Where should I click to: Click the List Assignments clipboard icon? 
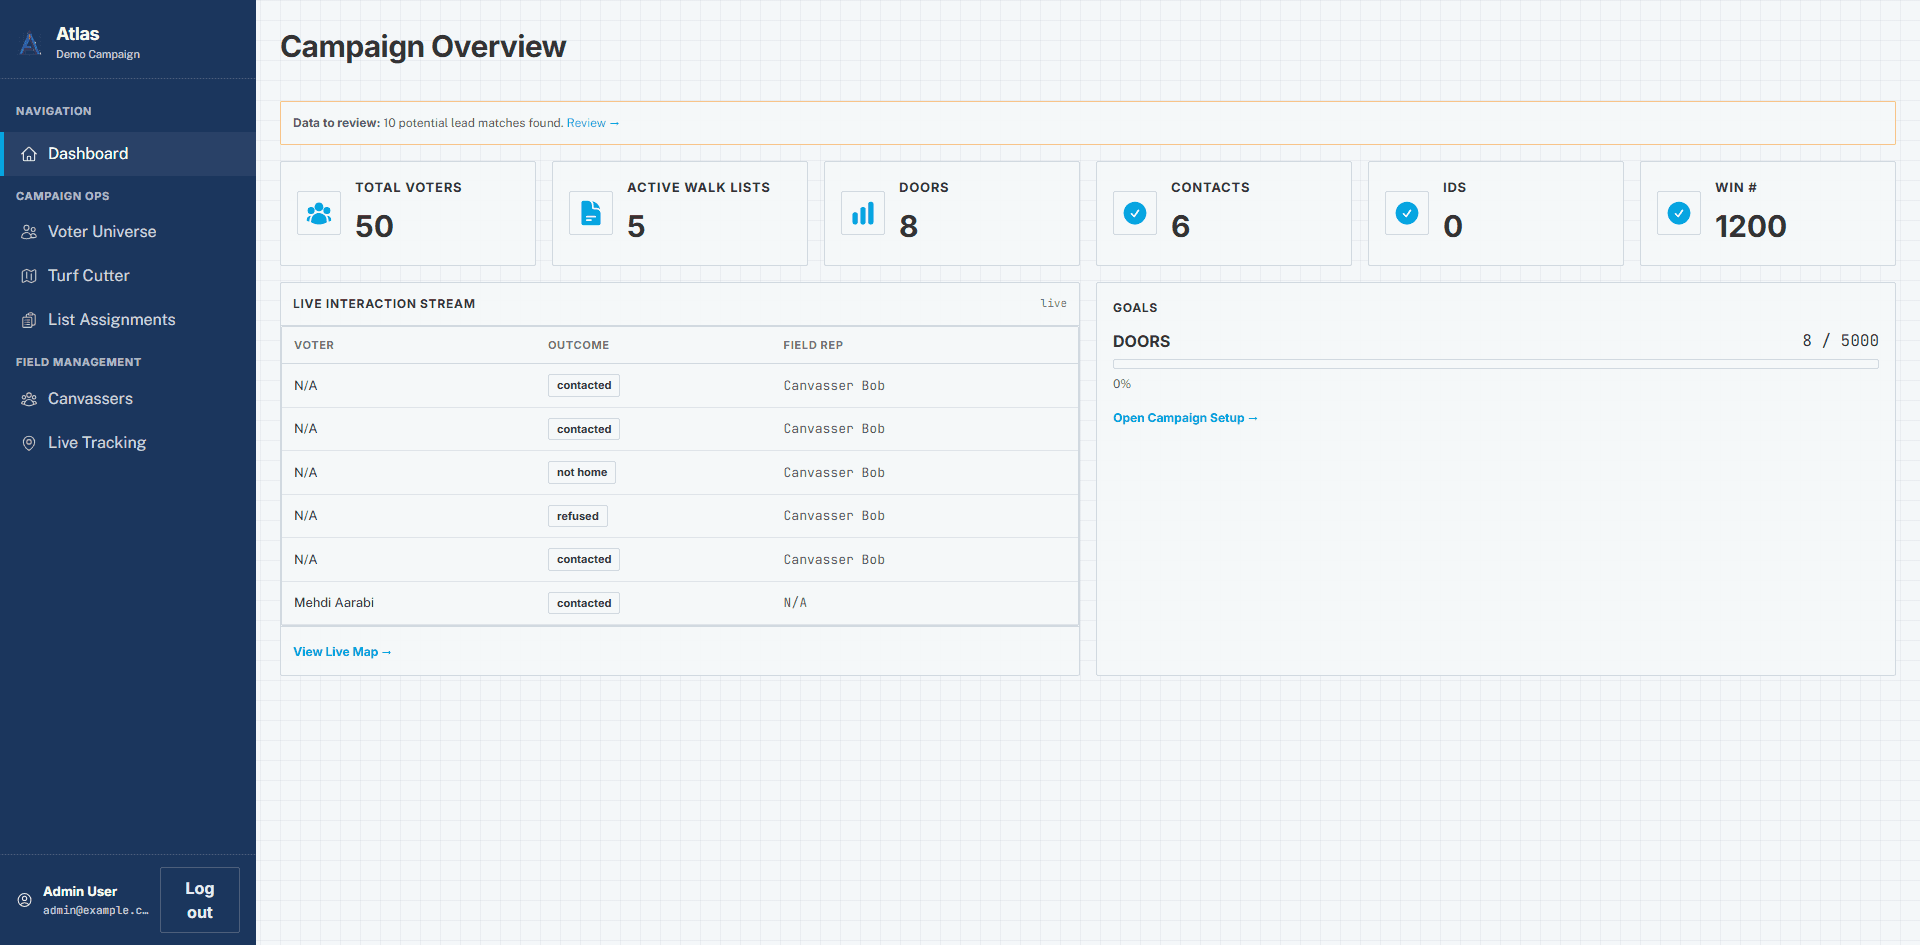29,320
